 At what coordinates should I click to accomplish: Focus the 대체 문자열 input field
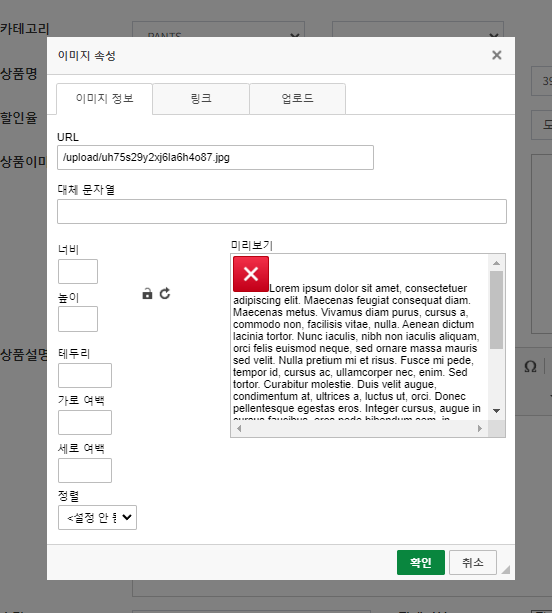(282, 212)
